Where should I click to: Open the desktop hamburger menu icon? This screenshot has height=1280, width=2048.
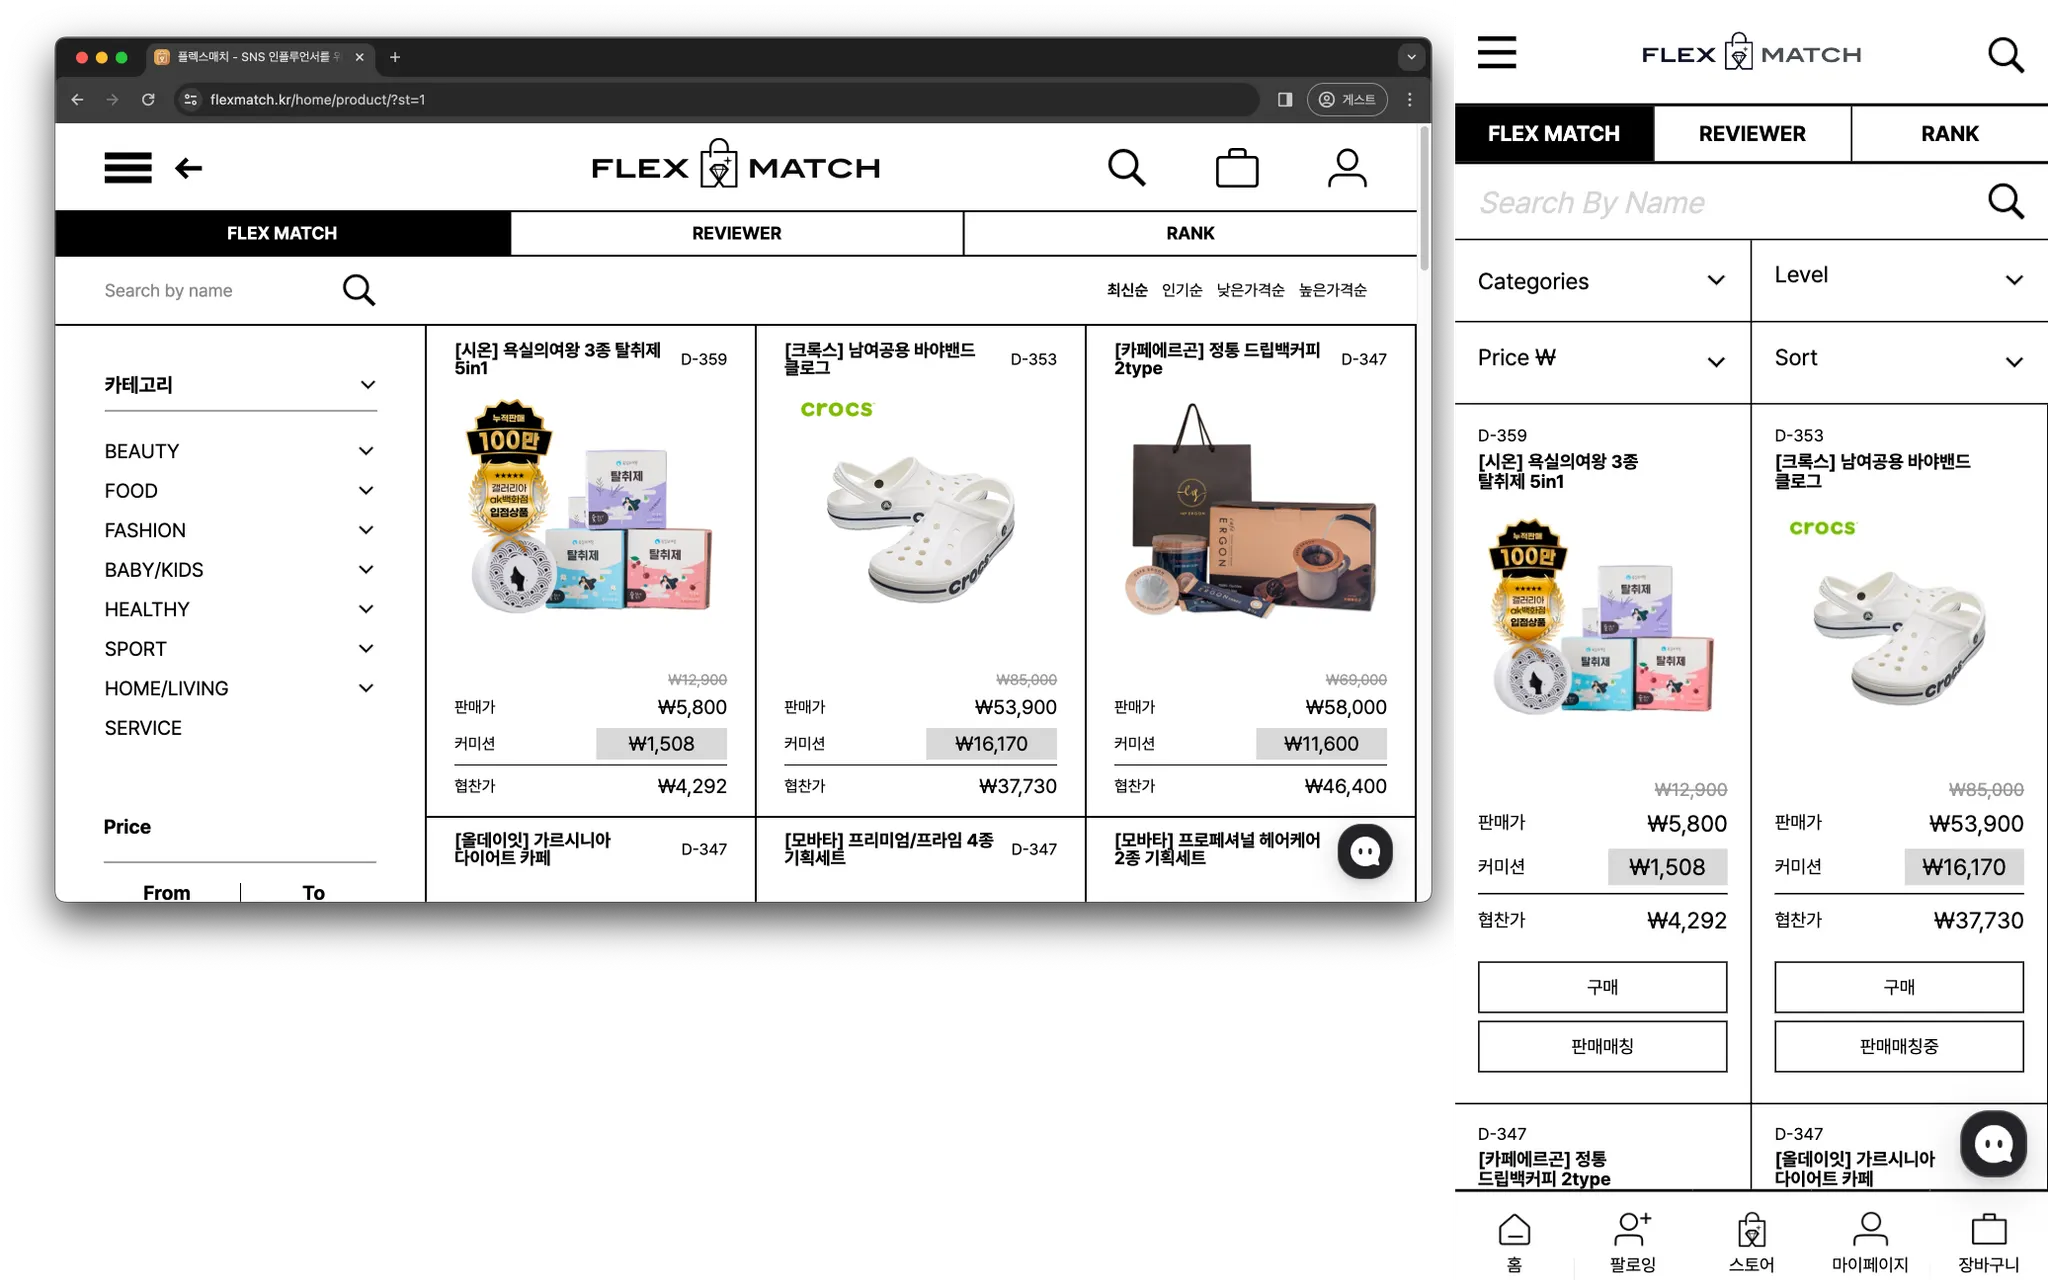(x=128, y=168)
